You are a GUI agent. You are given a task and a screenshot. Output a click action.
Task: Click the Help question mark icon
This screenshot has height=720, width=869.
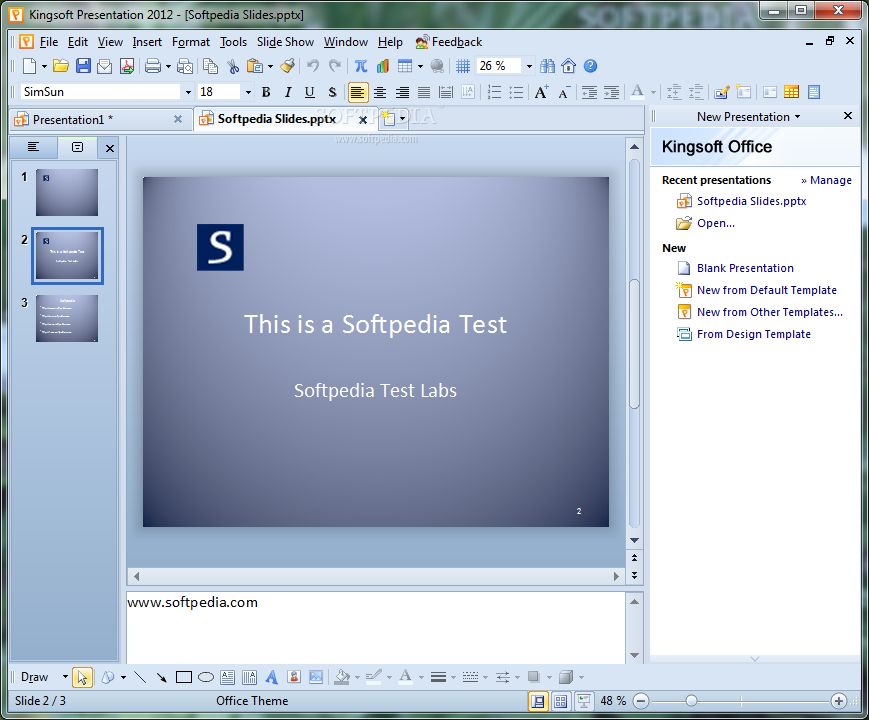(x=590, y=67)
